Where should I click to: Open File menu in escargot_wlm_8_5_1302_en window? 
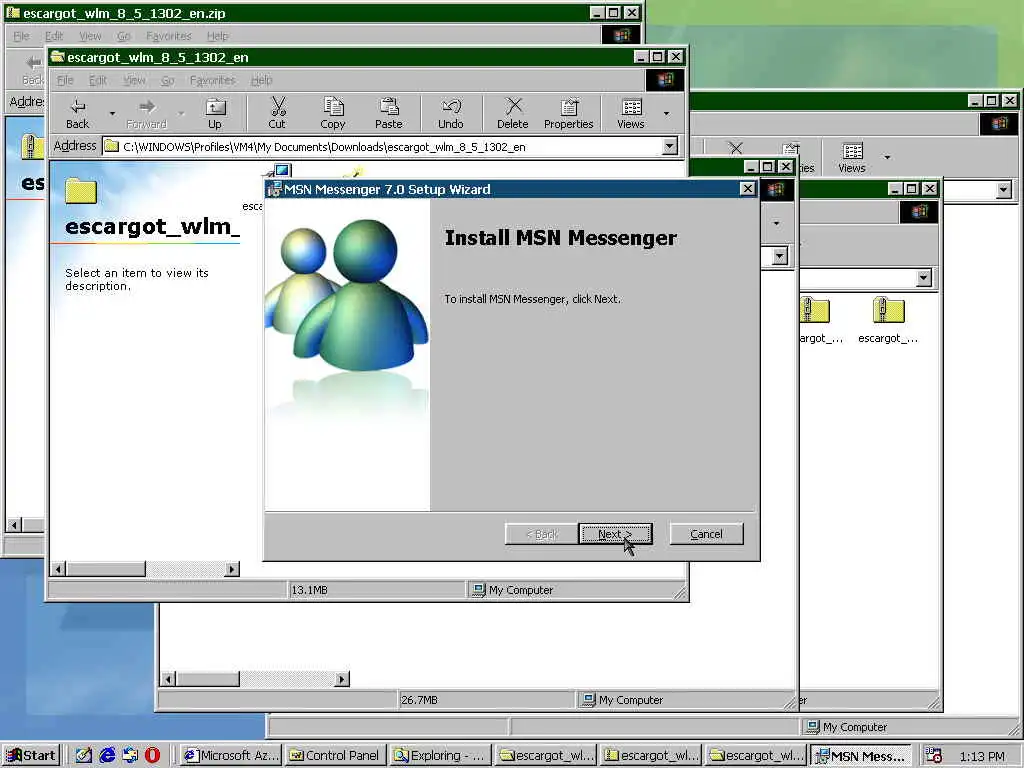[65, 80]
